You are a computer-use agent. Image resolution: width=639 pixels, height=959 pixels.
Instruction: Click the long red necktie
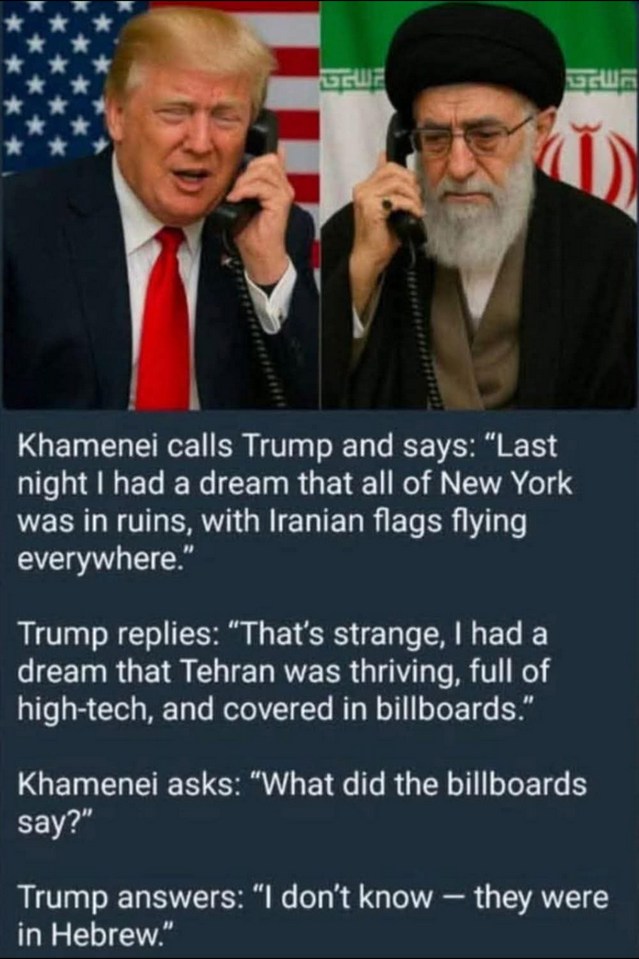tap(161, 318)
